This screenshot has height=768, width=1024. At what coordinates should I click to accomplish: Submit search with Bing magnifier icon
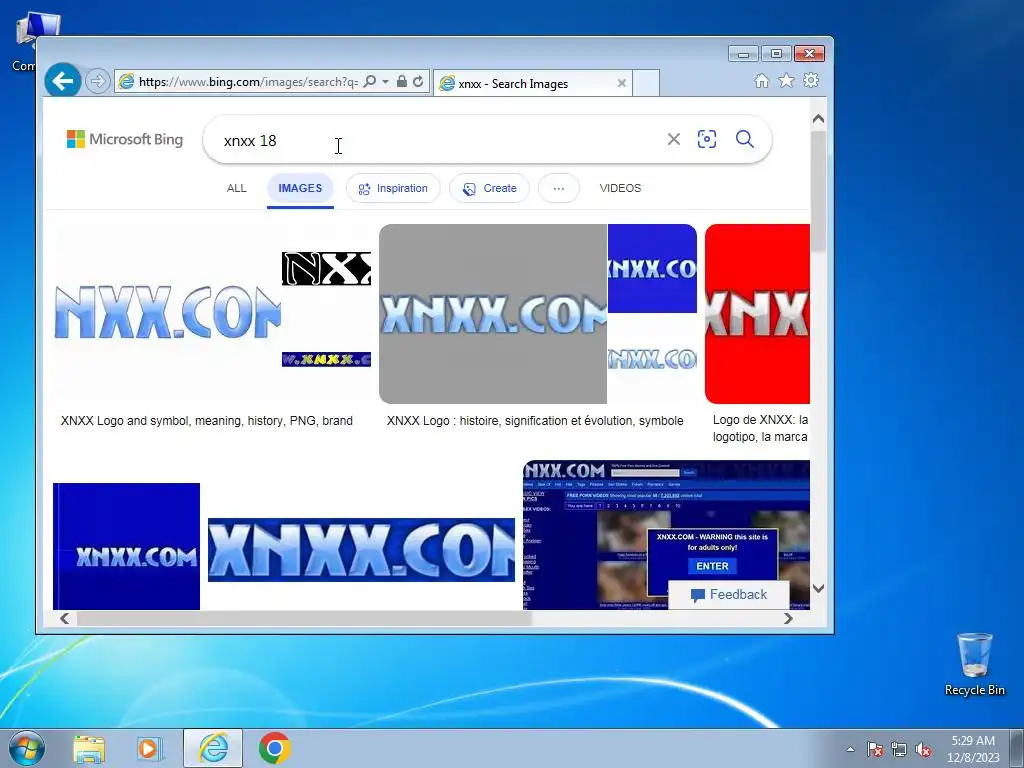tap(744, 139)
